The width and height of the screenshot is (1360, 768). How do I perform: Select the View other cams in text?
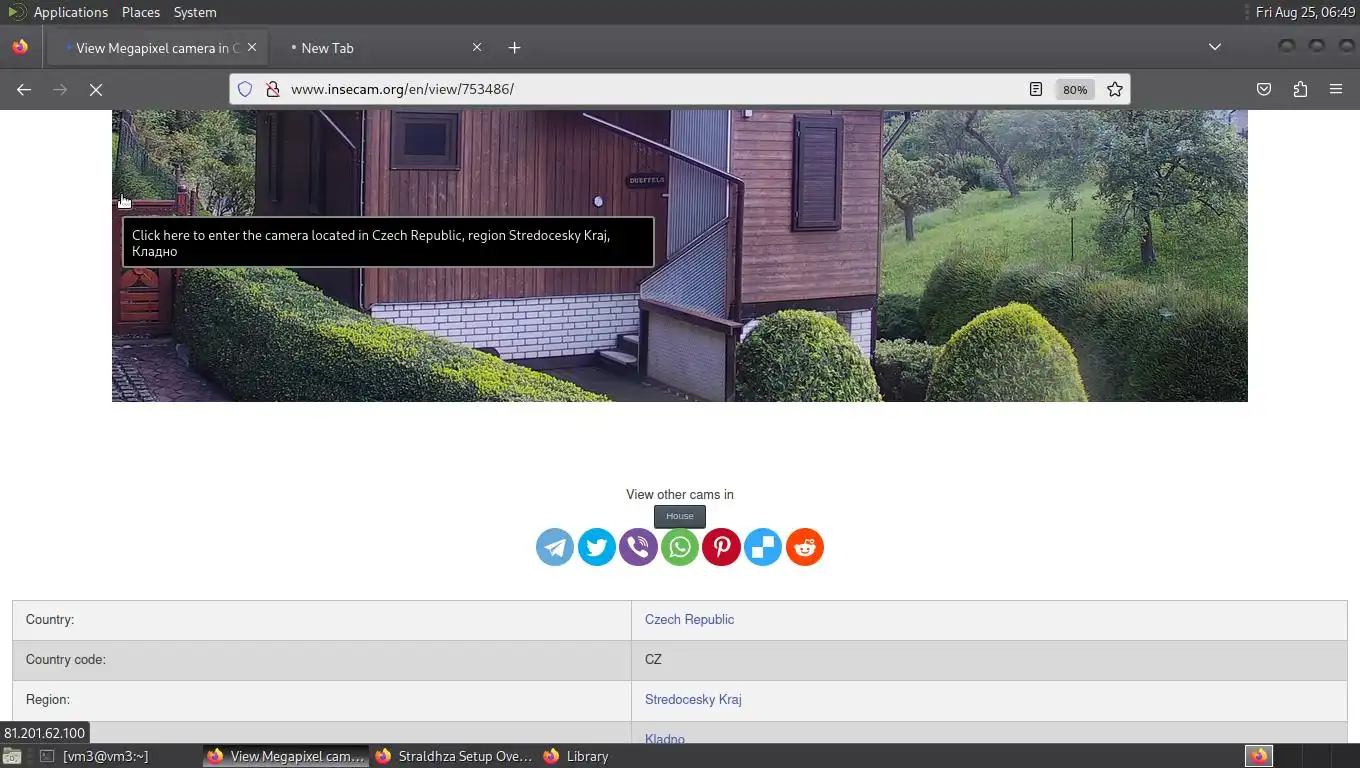680,494
